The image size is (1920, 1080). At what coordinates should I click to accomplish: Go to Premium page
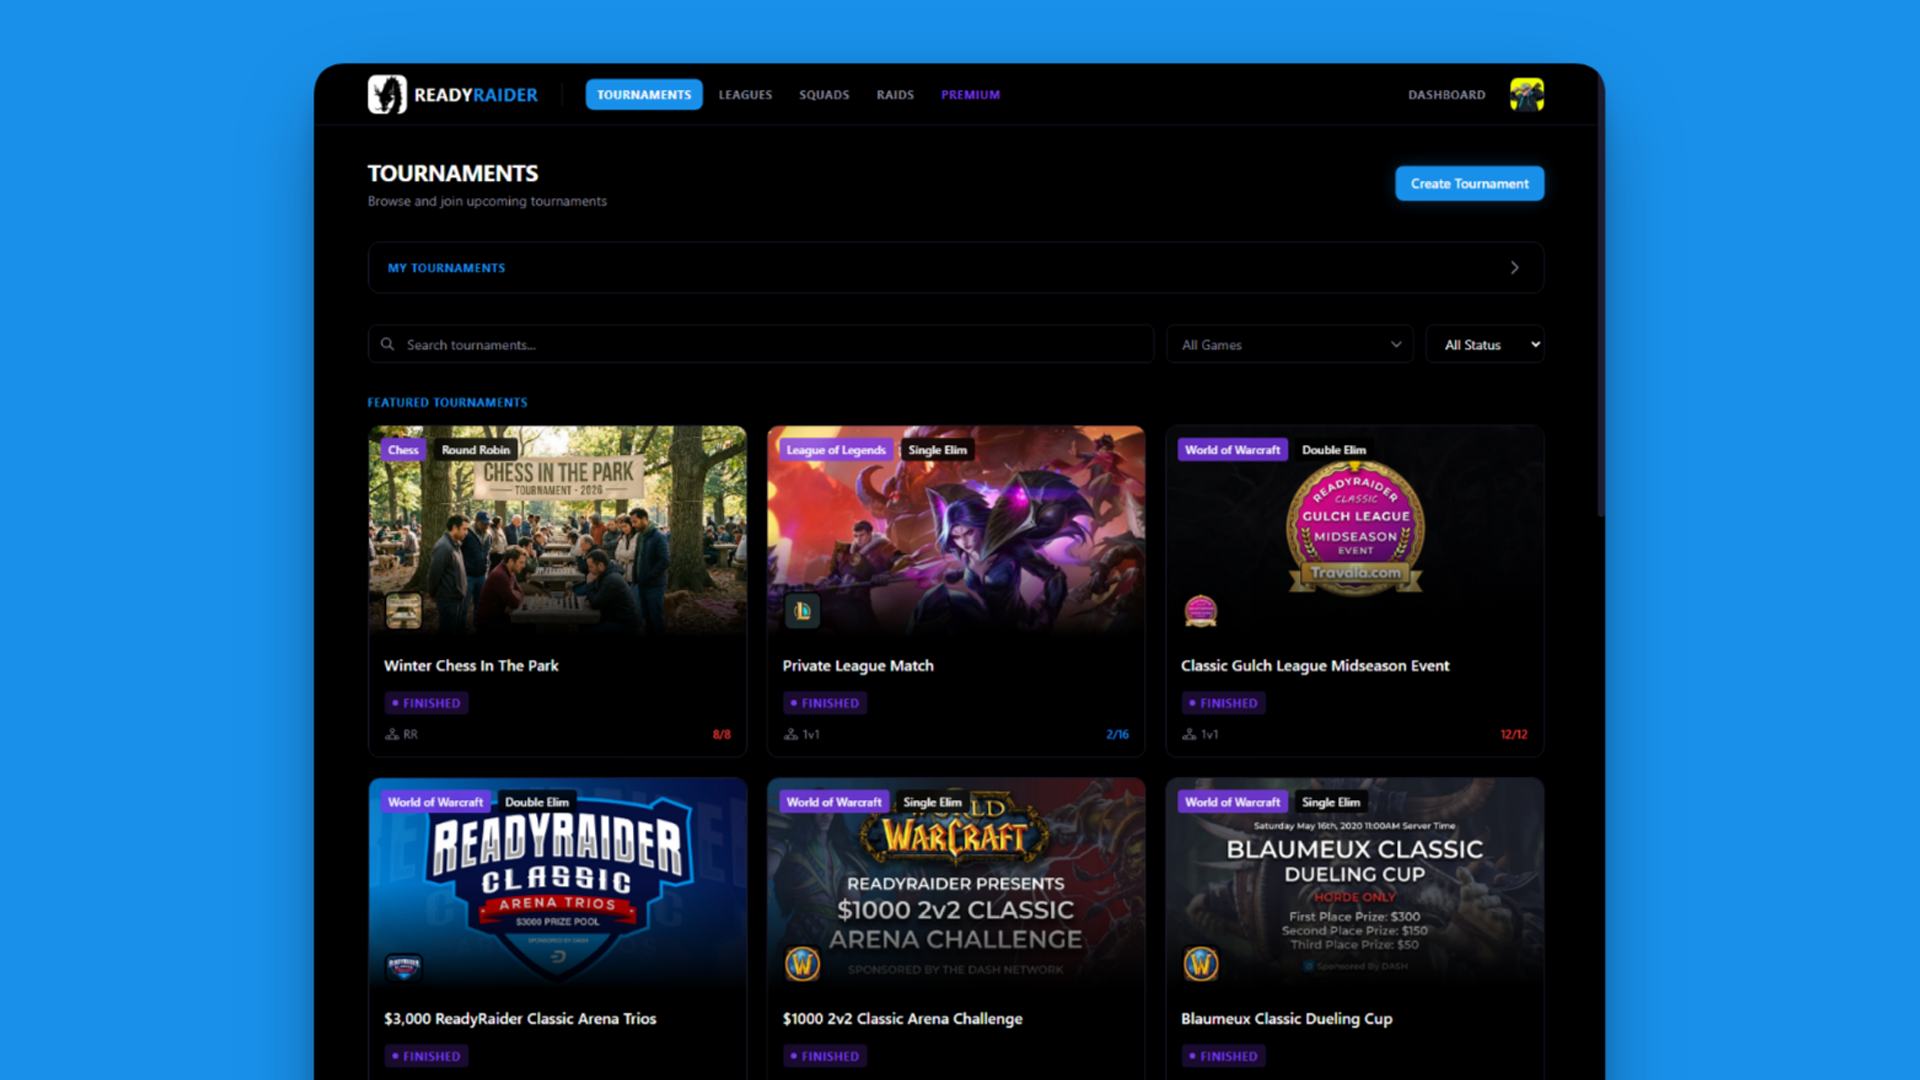click(x=970, y=95)
